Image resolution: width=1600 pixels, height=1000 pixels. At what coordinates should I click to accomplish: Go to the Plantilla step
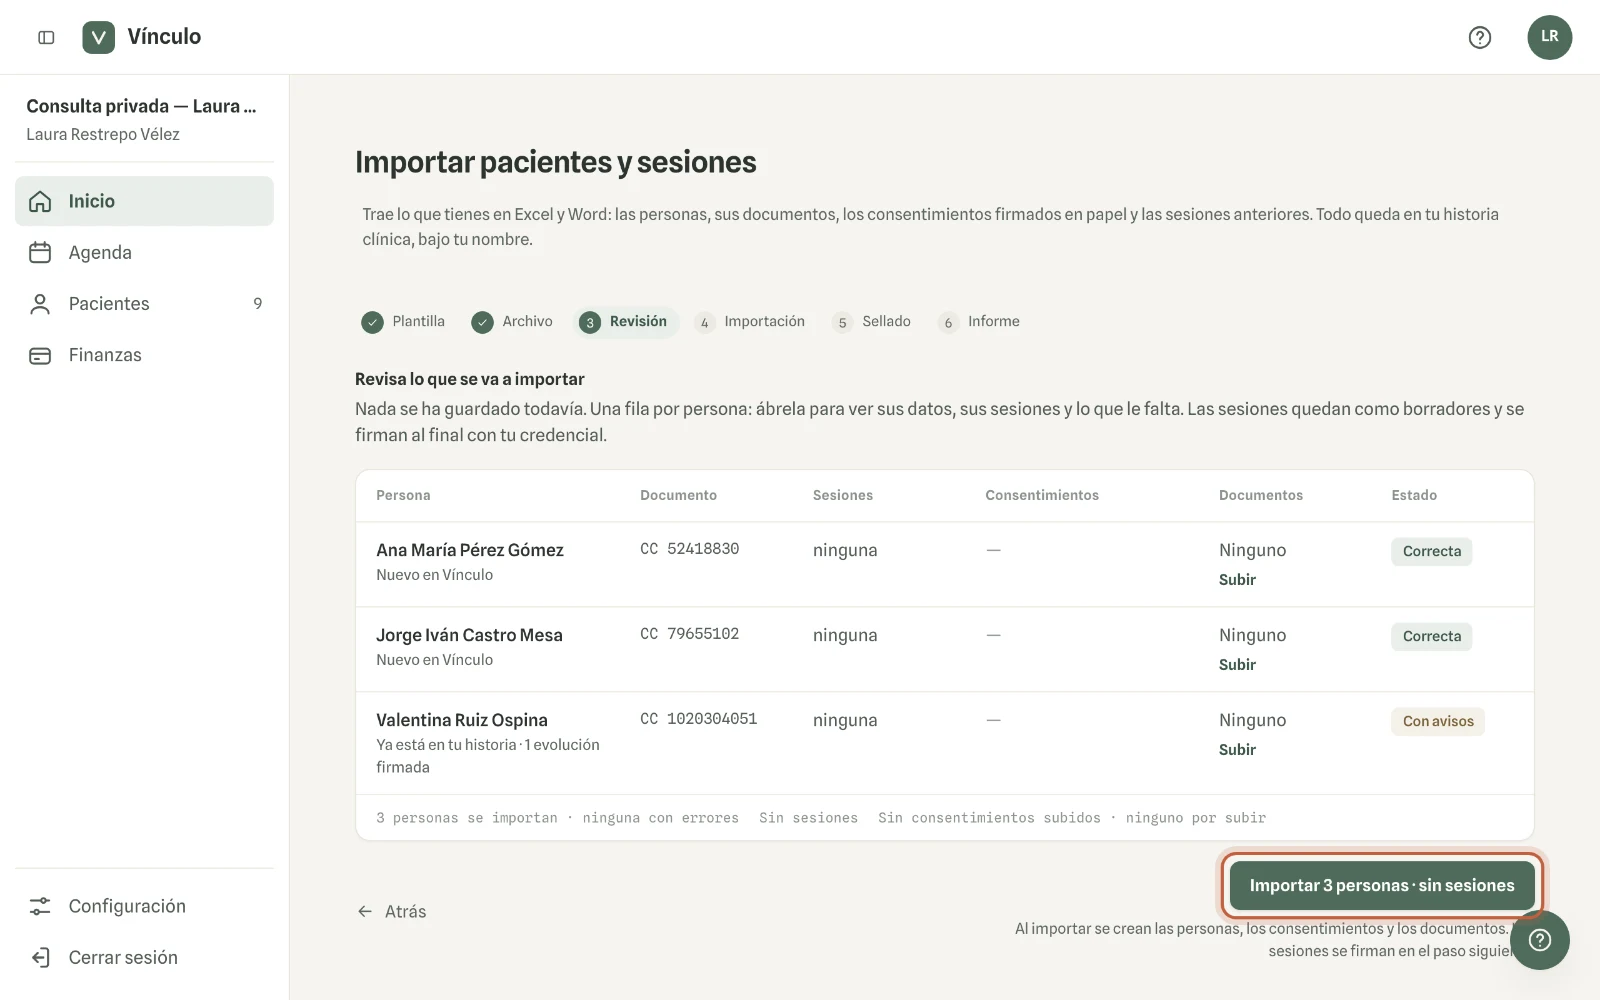point(418,321)
